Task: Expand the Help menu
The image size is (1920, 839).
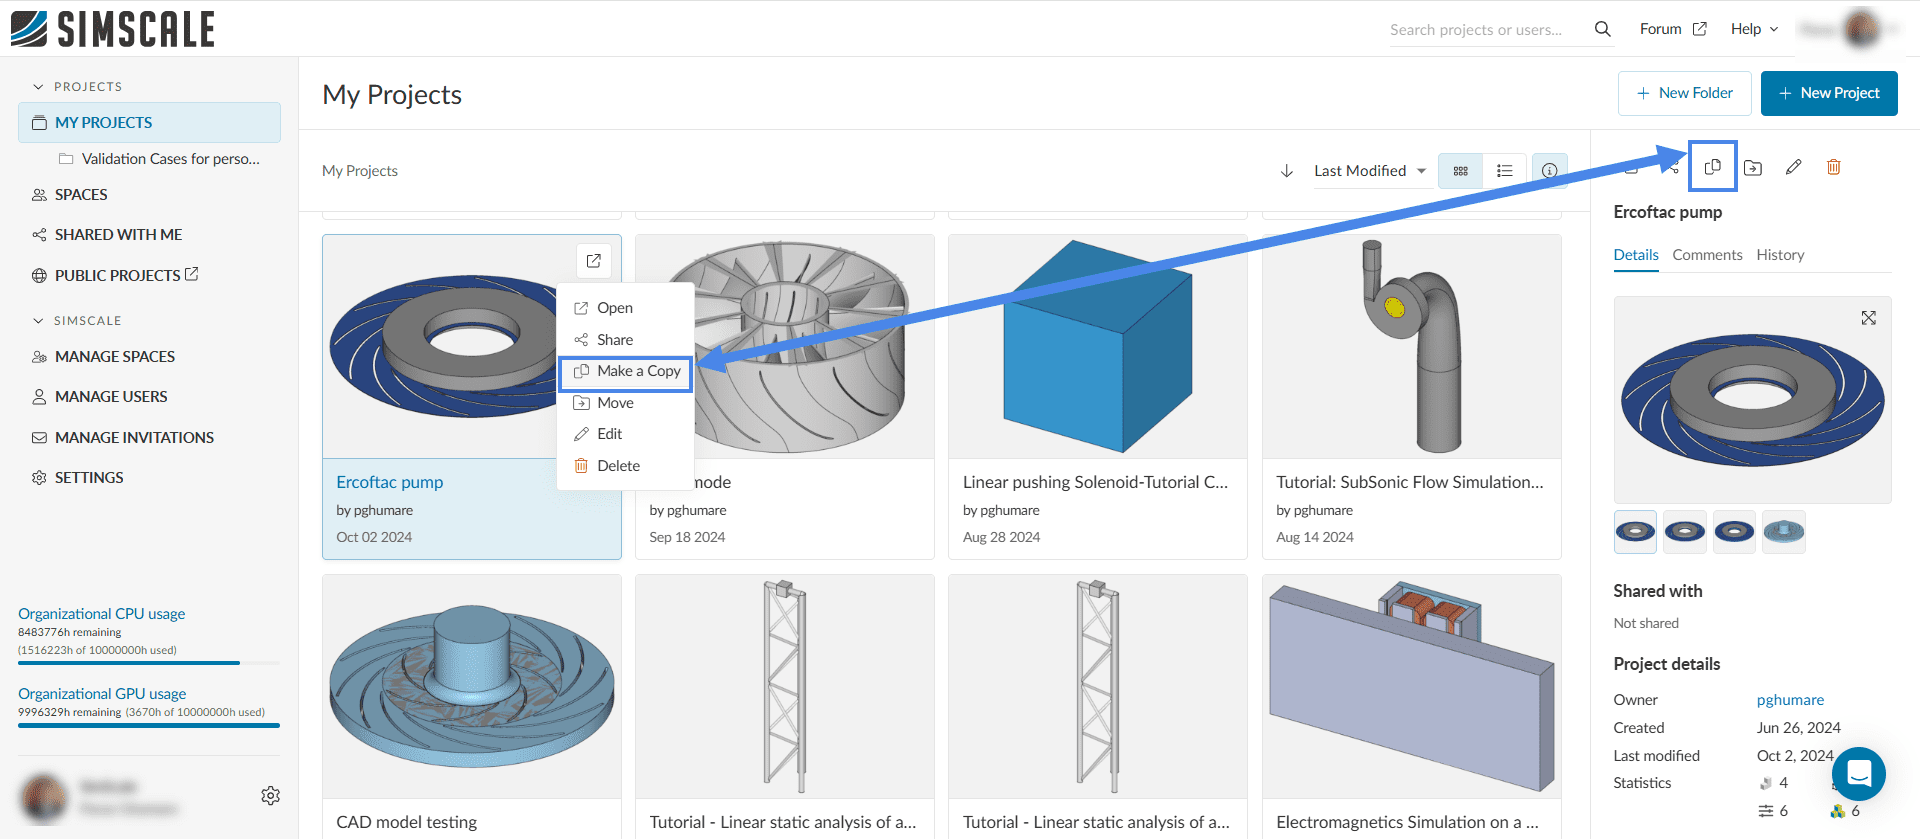Action: point(1754,29)
